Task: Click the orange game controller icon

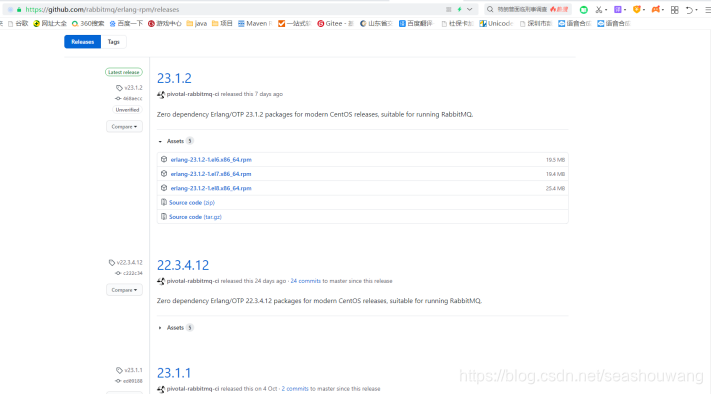Action: [656, 9]
